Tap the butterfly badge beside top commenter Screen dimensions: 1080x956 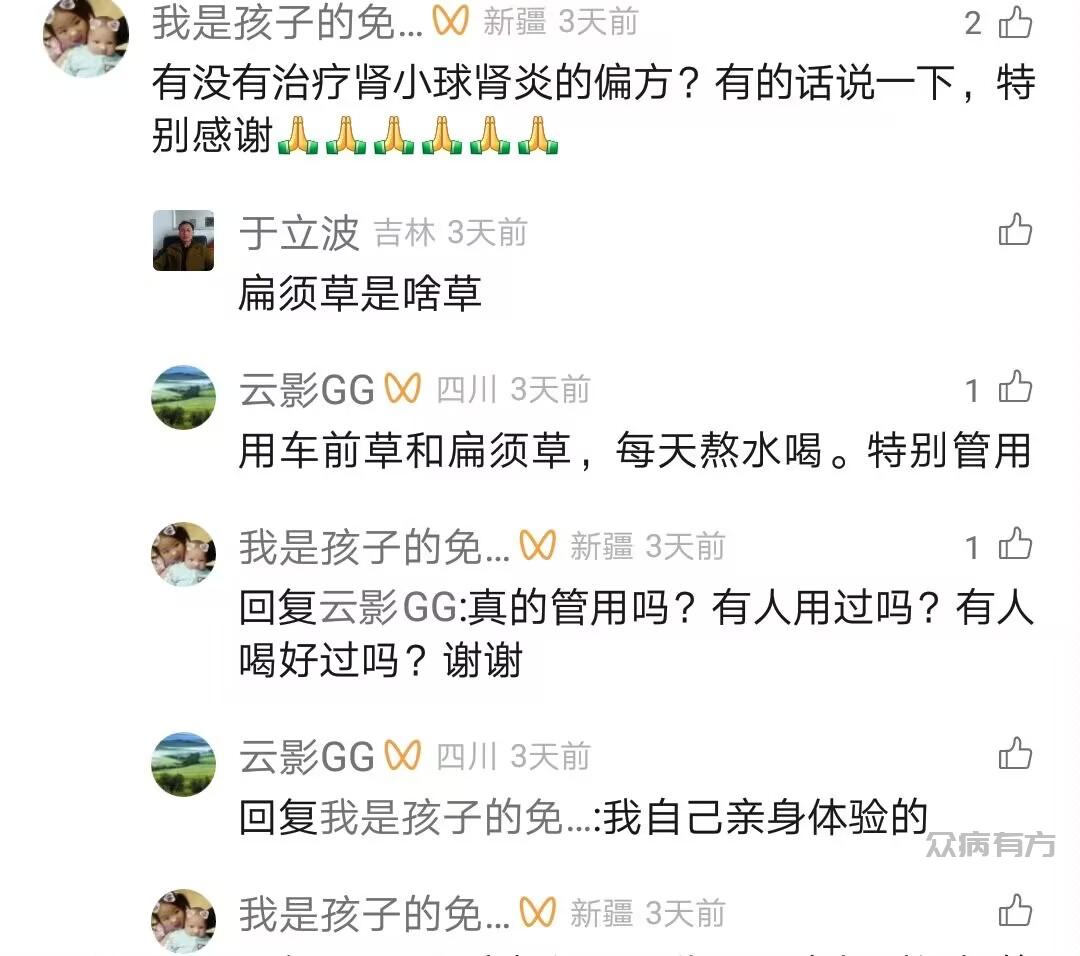click(x=450, y=20)
